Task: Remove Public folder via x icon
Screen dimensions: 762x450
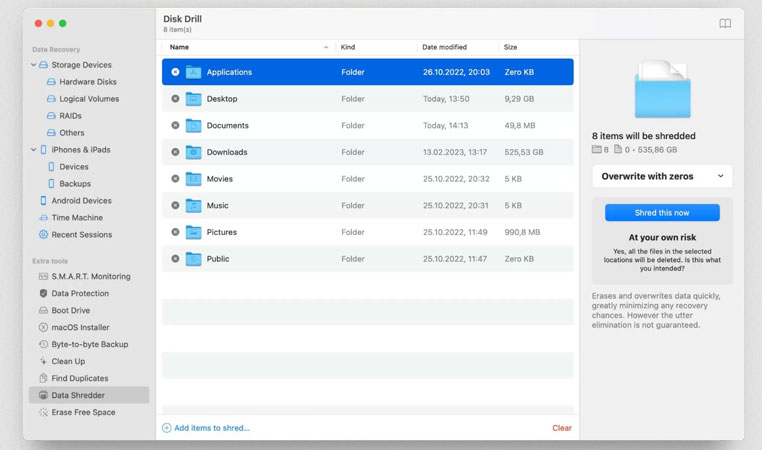Action: click(175, 259)
